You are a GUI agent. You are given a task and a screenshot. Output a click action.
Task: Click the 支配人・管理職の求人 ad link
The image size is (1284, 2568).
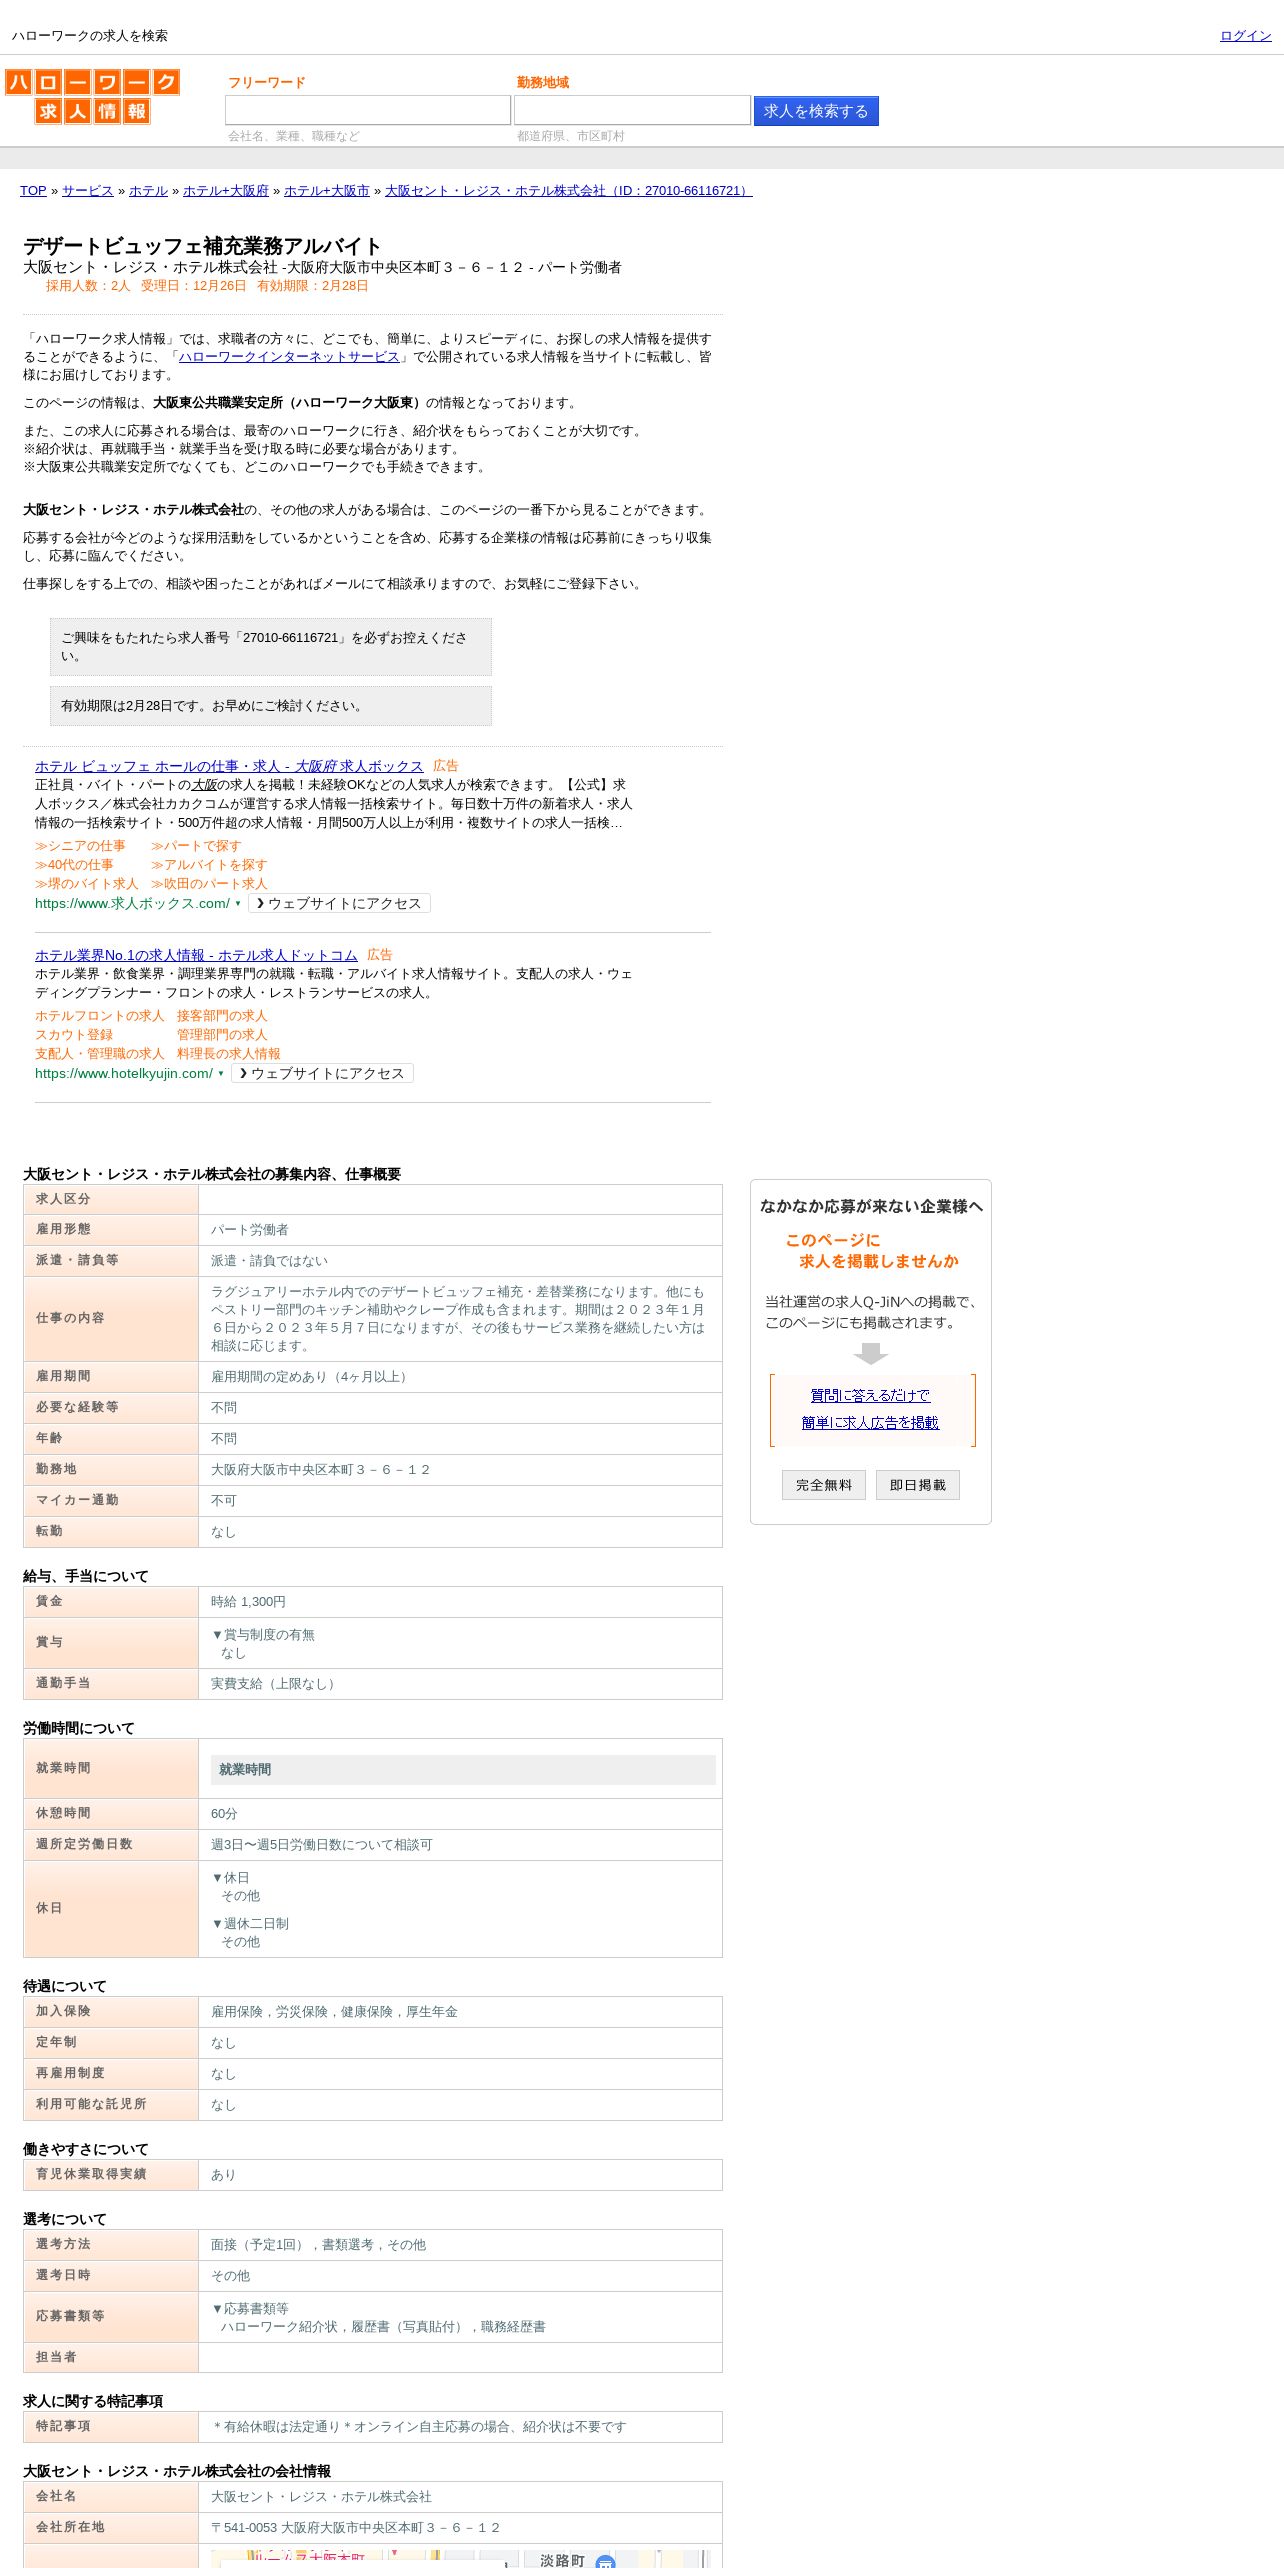pos(100,1054)
